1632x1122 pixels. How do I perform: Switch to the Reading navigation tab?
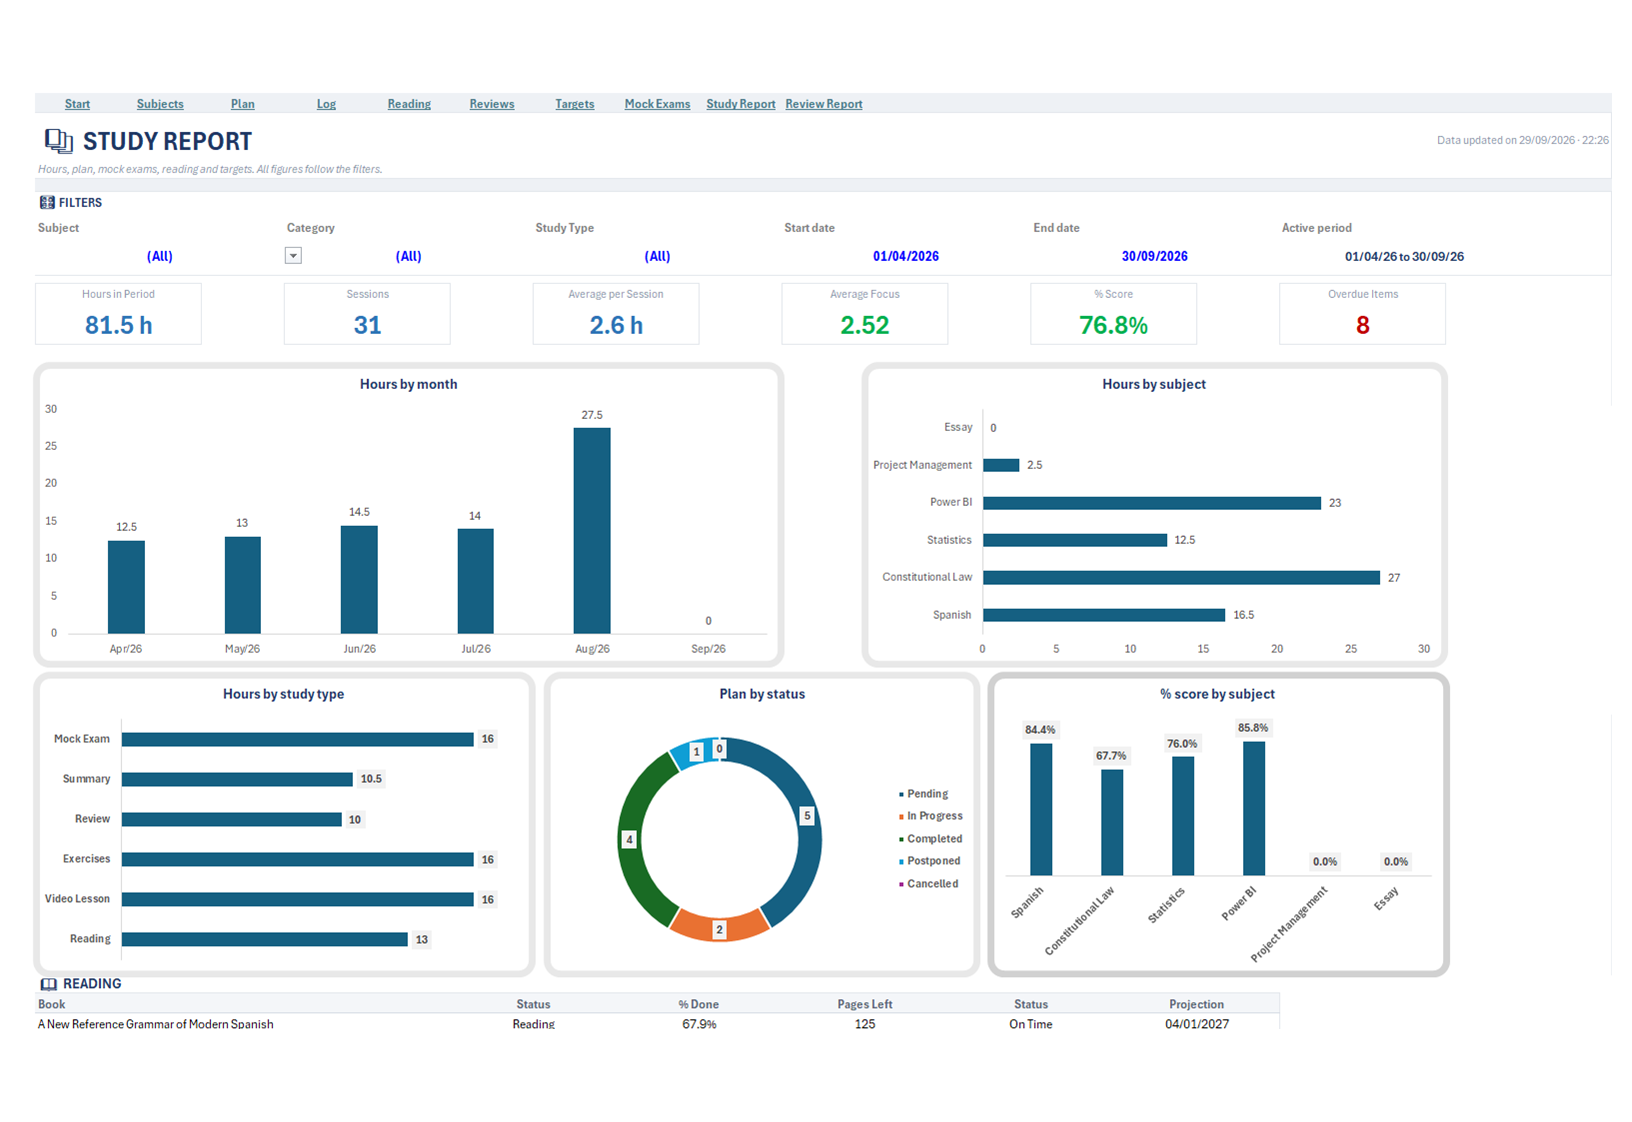coord(409,104)
